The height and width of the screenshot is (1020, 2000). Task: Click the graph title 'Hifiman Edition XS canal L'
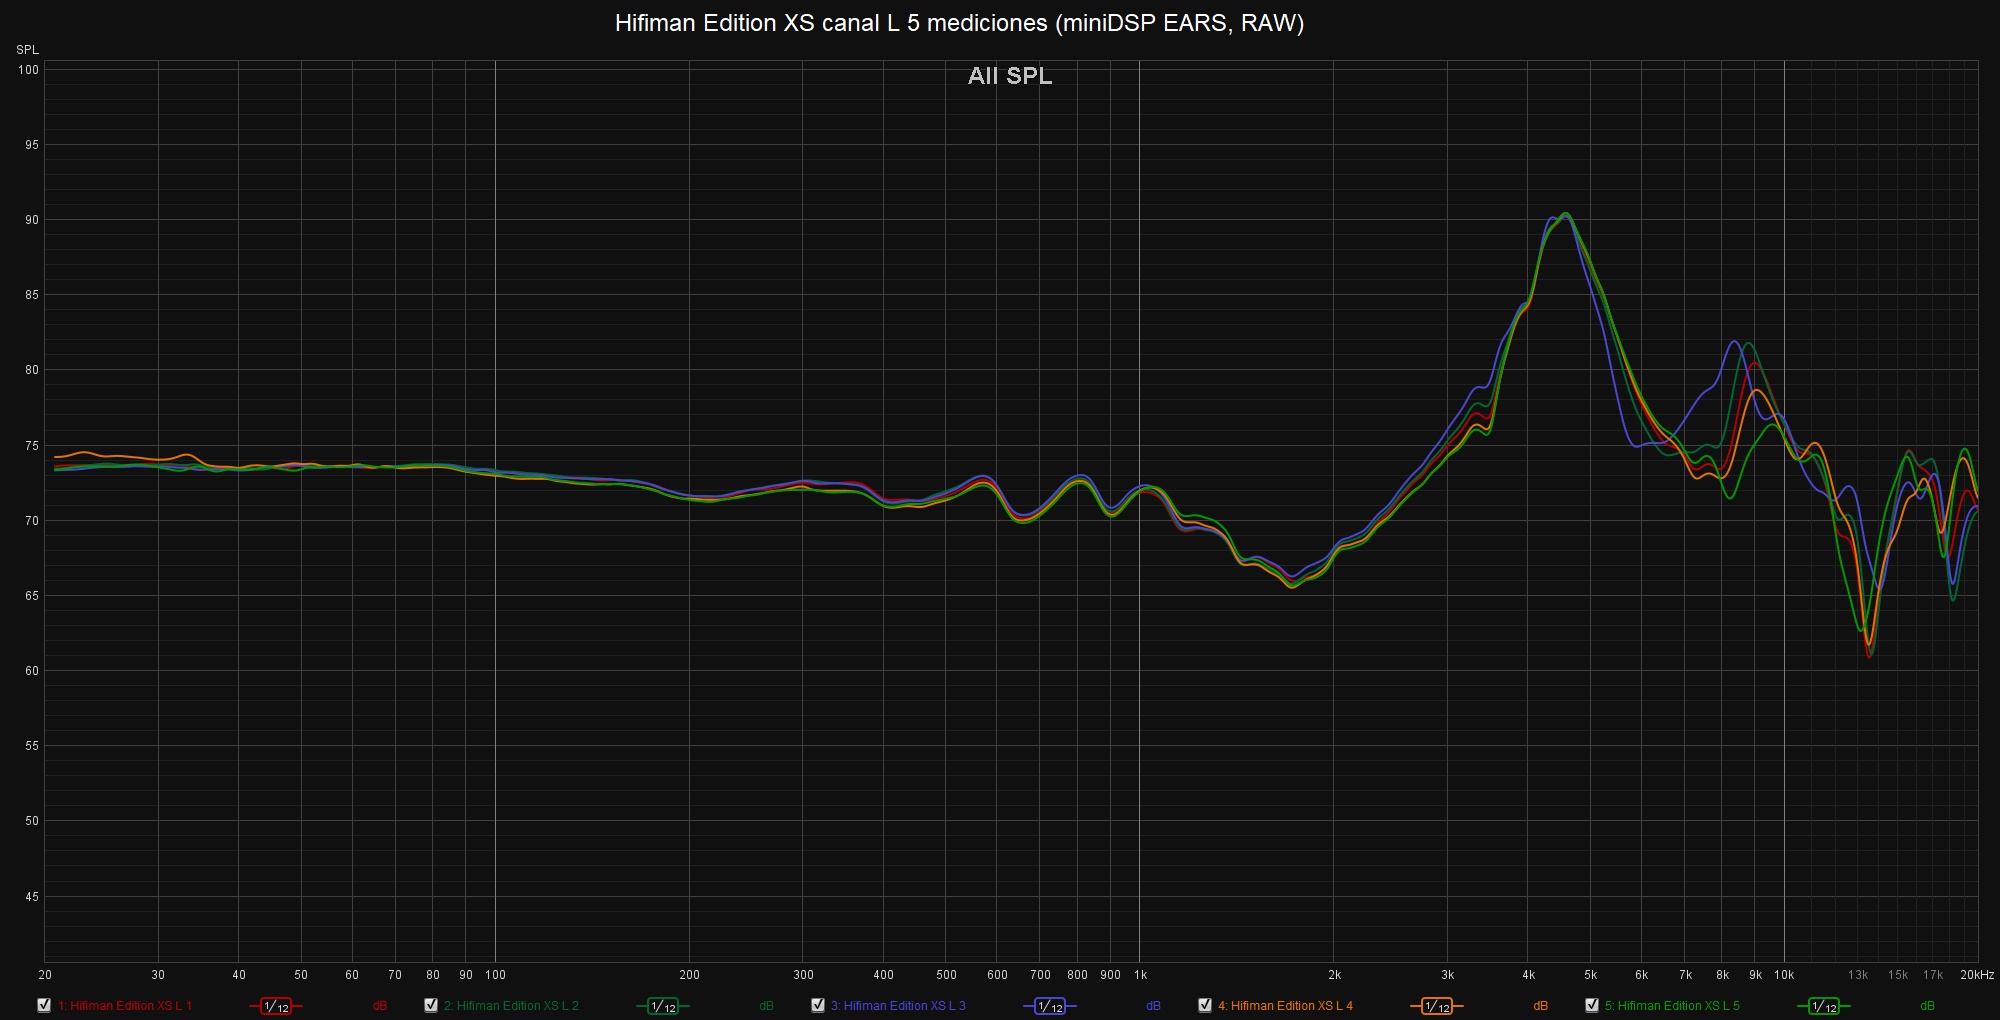click(959, 23)
